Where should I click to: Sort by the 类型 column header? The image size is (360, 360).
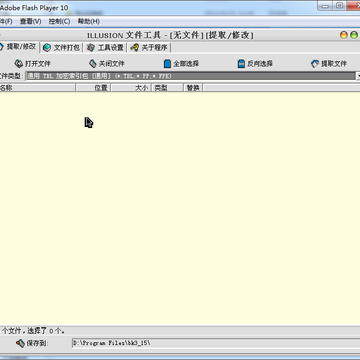coord(168,88)
